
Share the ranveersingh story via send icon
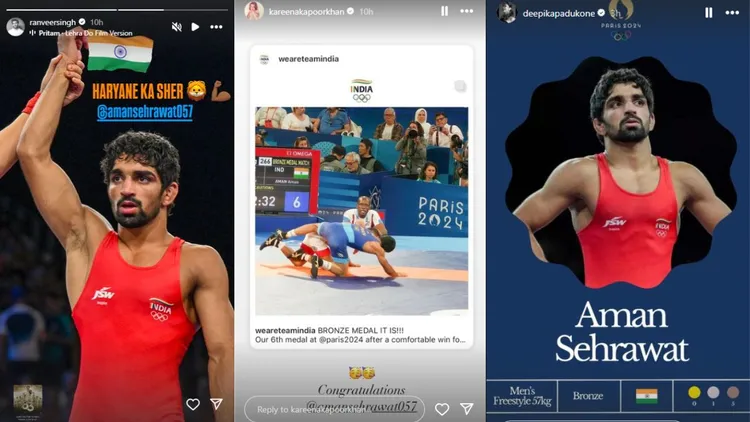[x=216, y=404]
